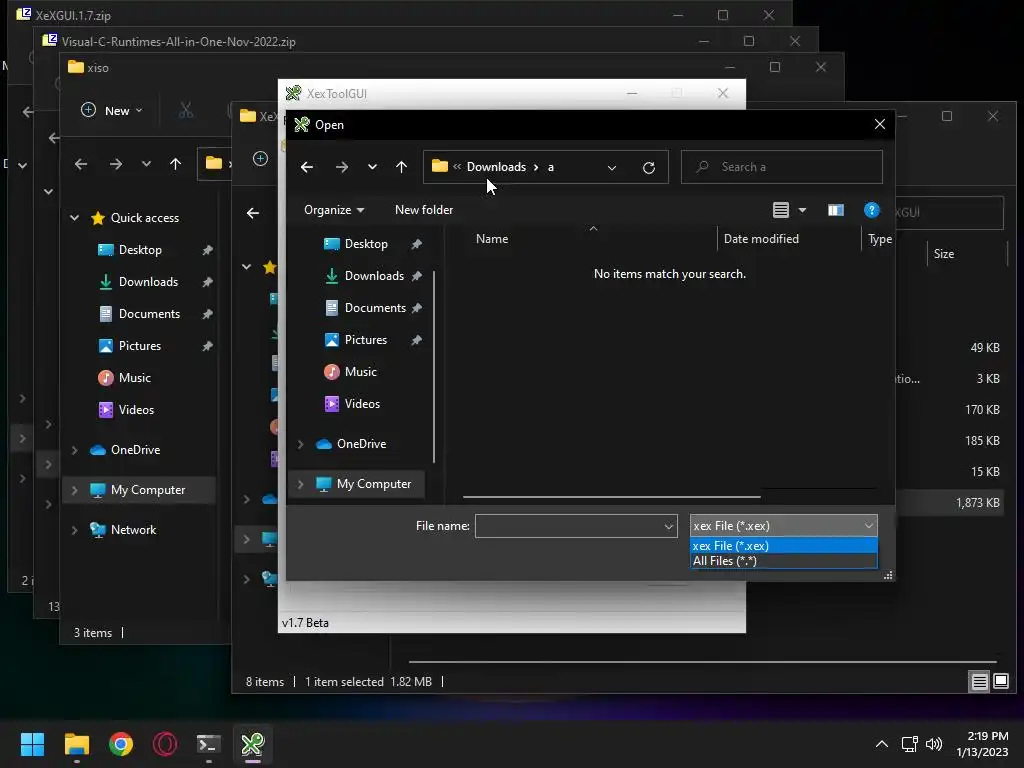Open the volume control in tray
The image size is (1024, 768).
[x=934, y=744]
